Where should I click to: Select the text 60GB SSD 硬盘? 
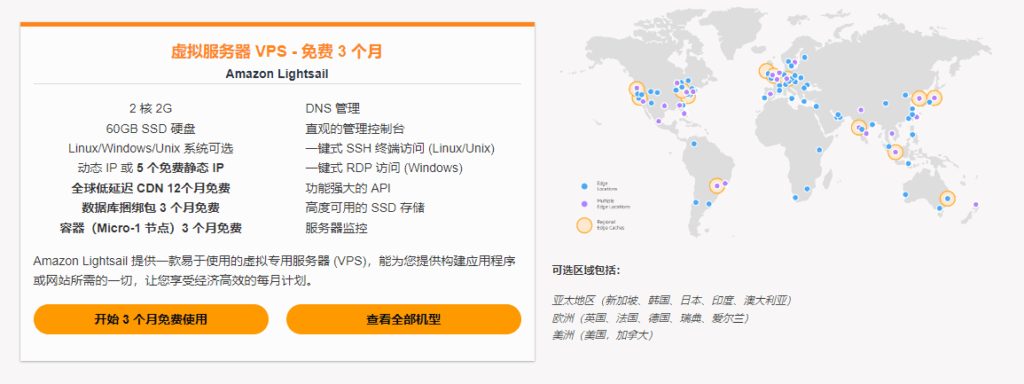click(151, 129)
